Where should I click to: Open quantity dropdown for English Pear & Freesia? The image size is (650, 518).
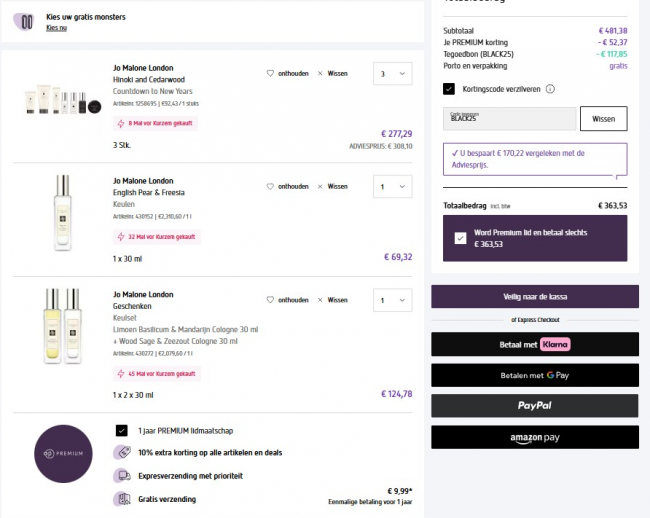[391, 186]
